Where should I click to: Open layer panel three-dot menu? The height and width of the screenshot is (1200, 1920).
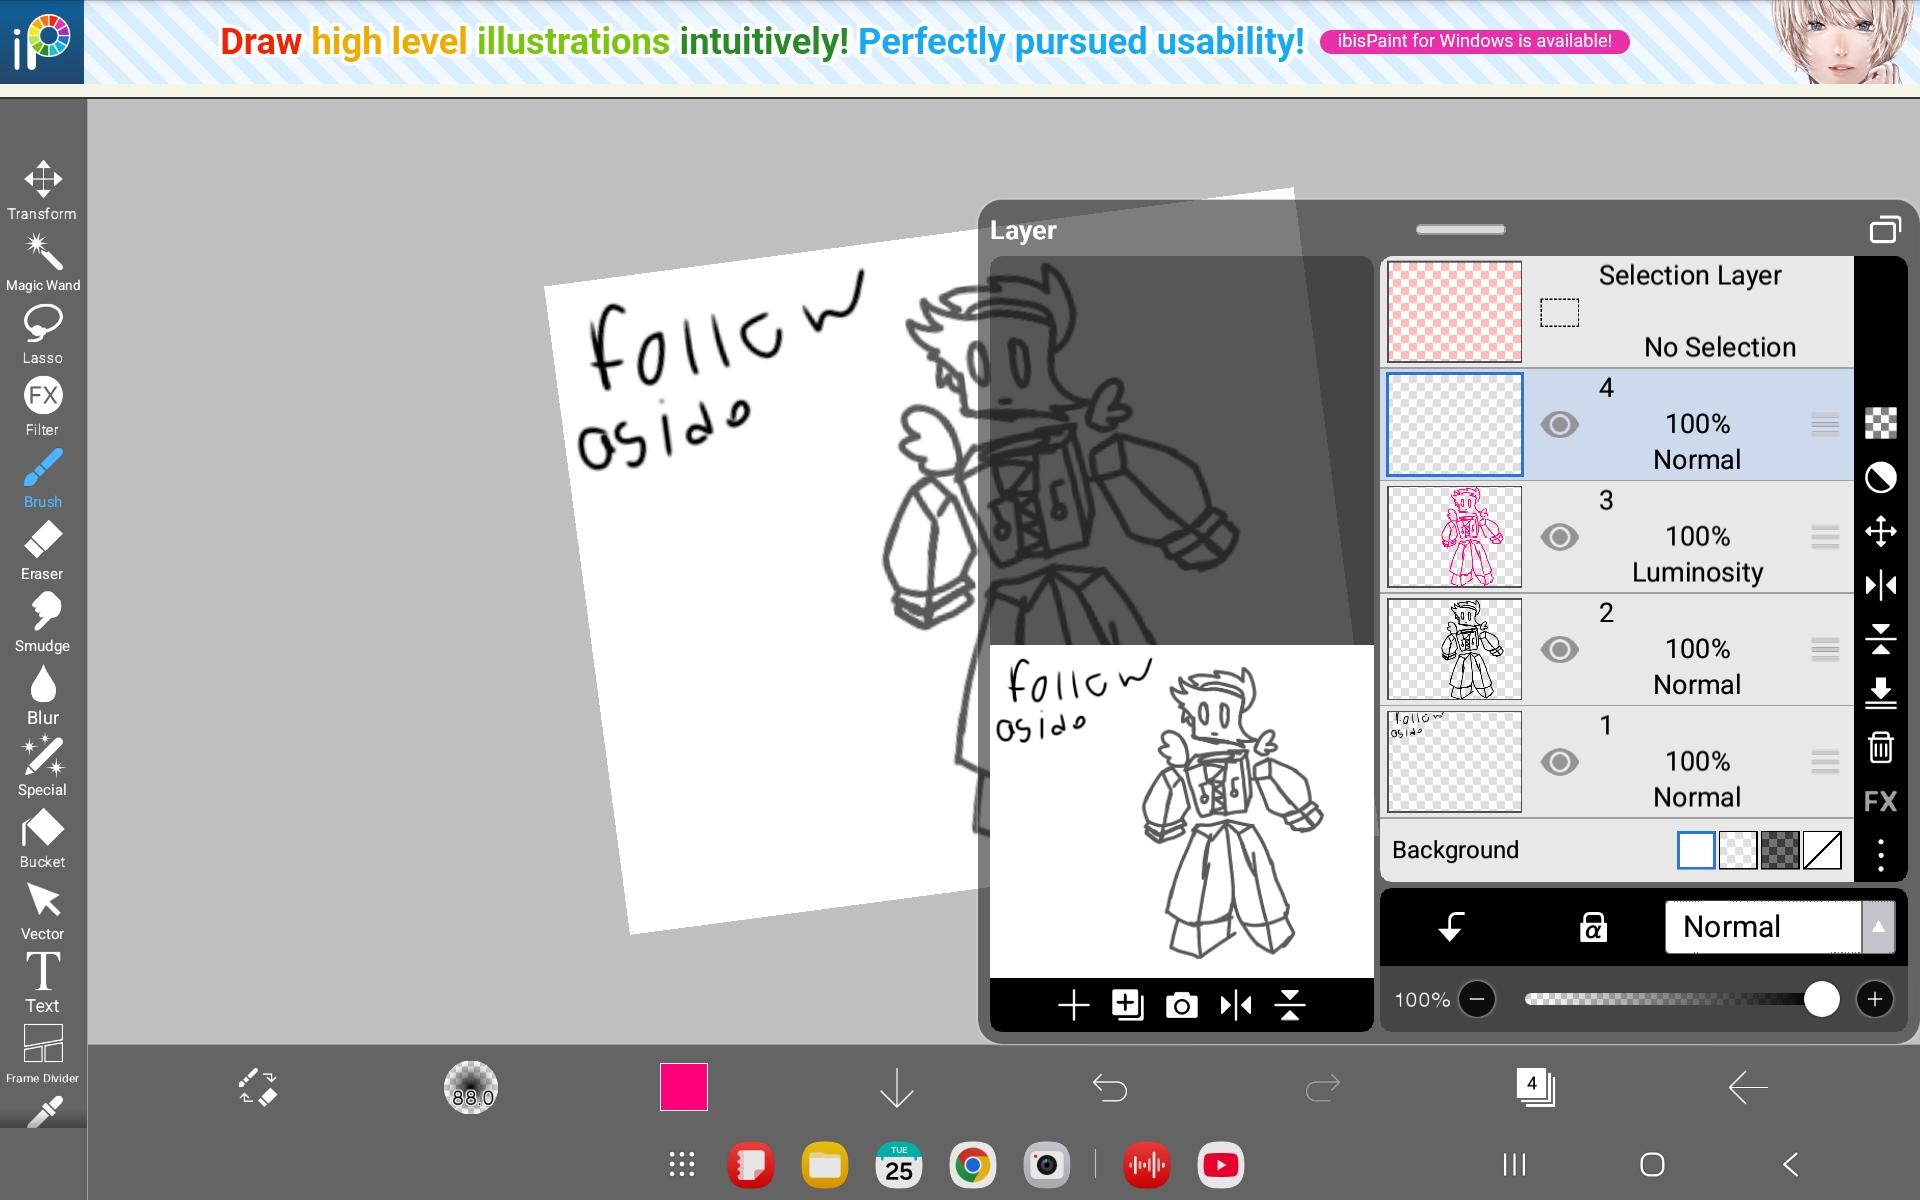click(1881, 855)
